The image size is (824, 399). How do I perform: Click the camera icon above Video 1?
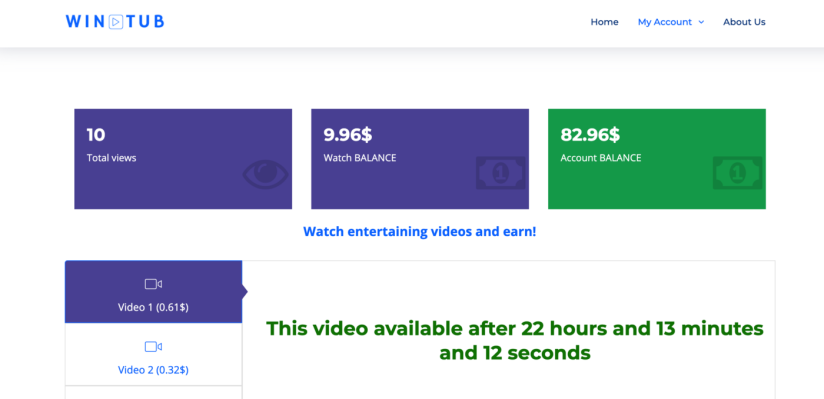(x=153, y=284)
